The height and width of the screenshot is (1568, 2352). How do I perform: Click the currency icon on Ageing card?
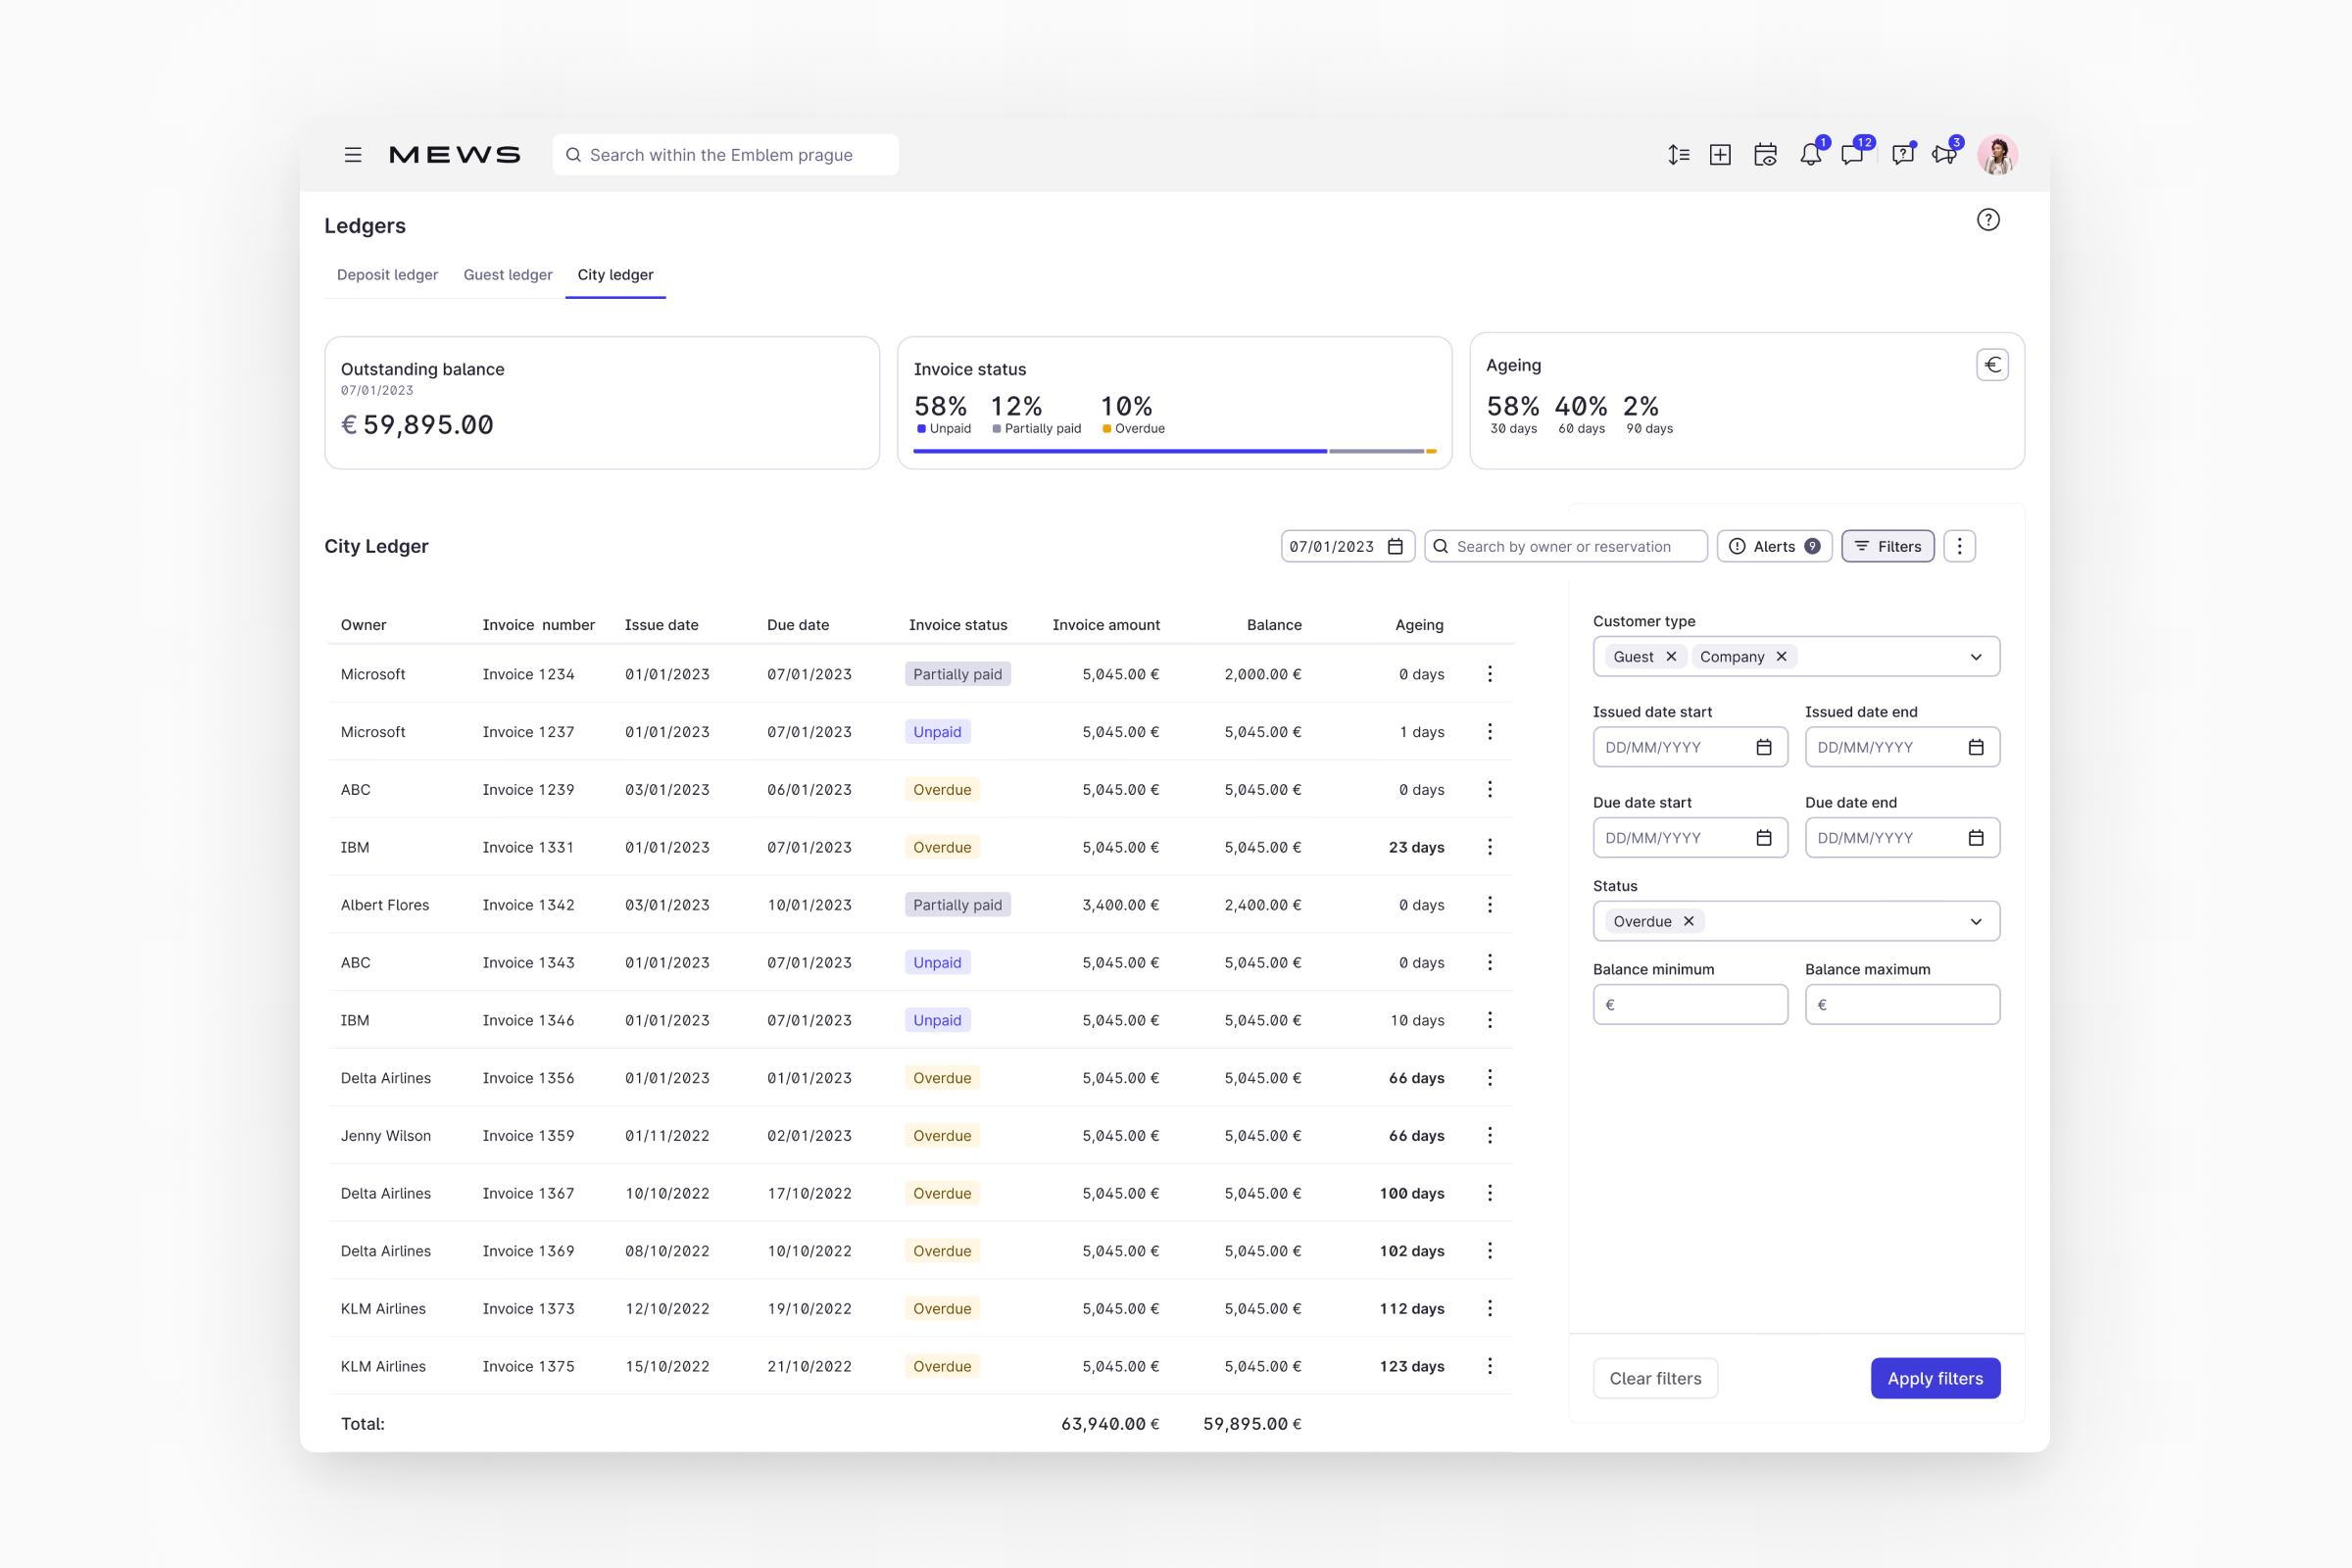pos(1993,364)
